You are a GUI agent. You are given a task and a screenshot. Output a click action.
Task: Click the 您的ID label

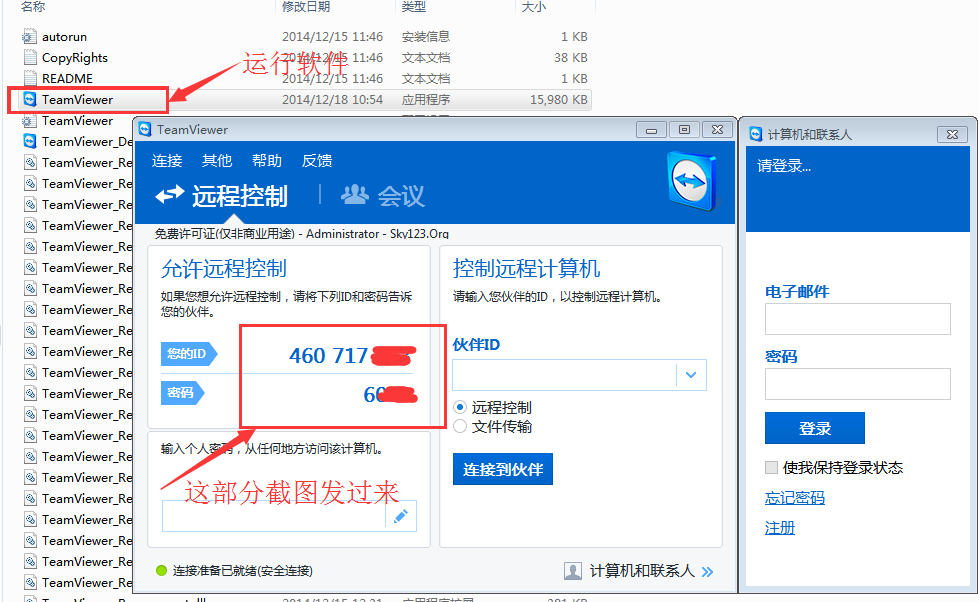click(x=189, y=353)
